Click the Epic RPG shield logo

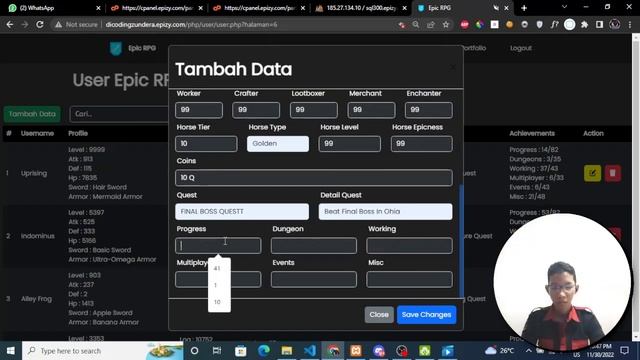(x=116, y=48)
